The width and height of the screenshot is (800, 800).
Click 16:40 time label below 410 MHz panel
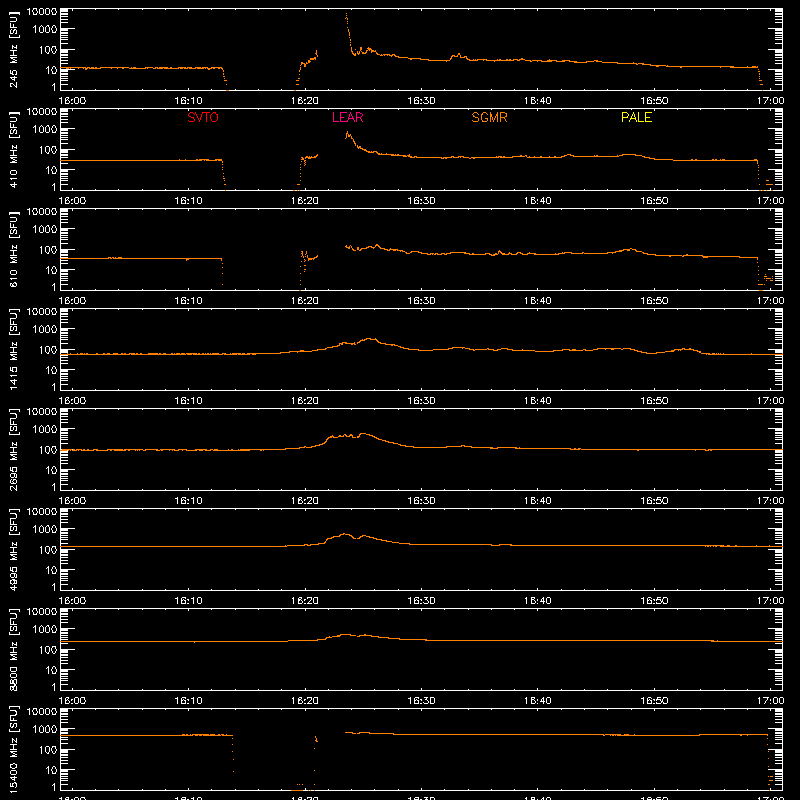coord(538,201)
